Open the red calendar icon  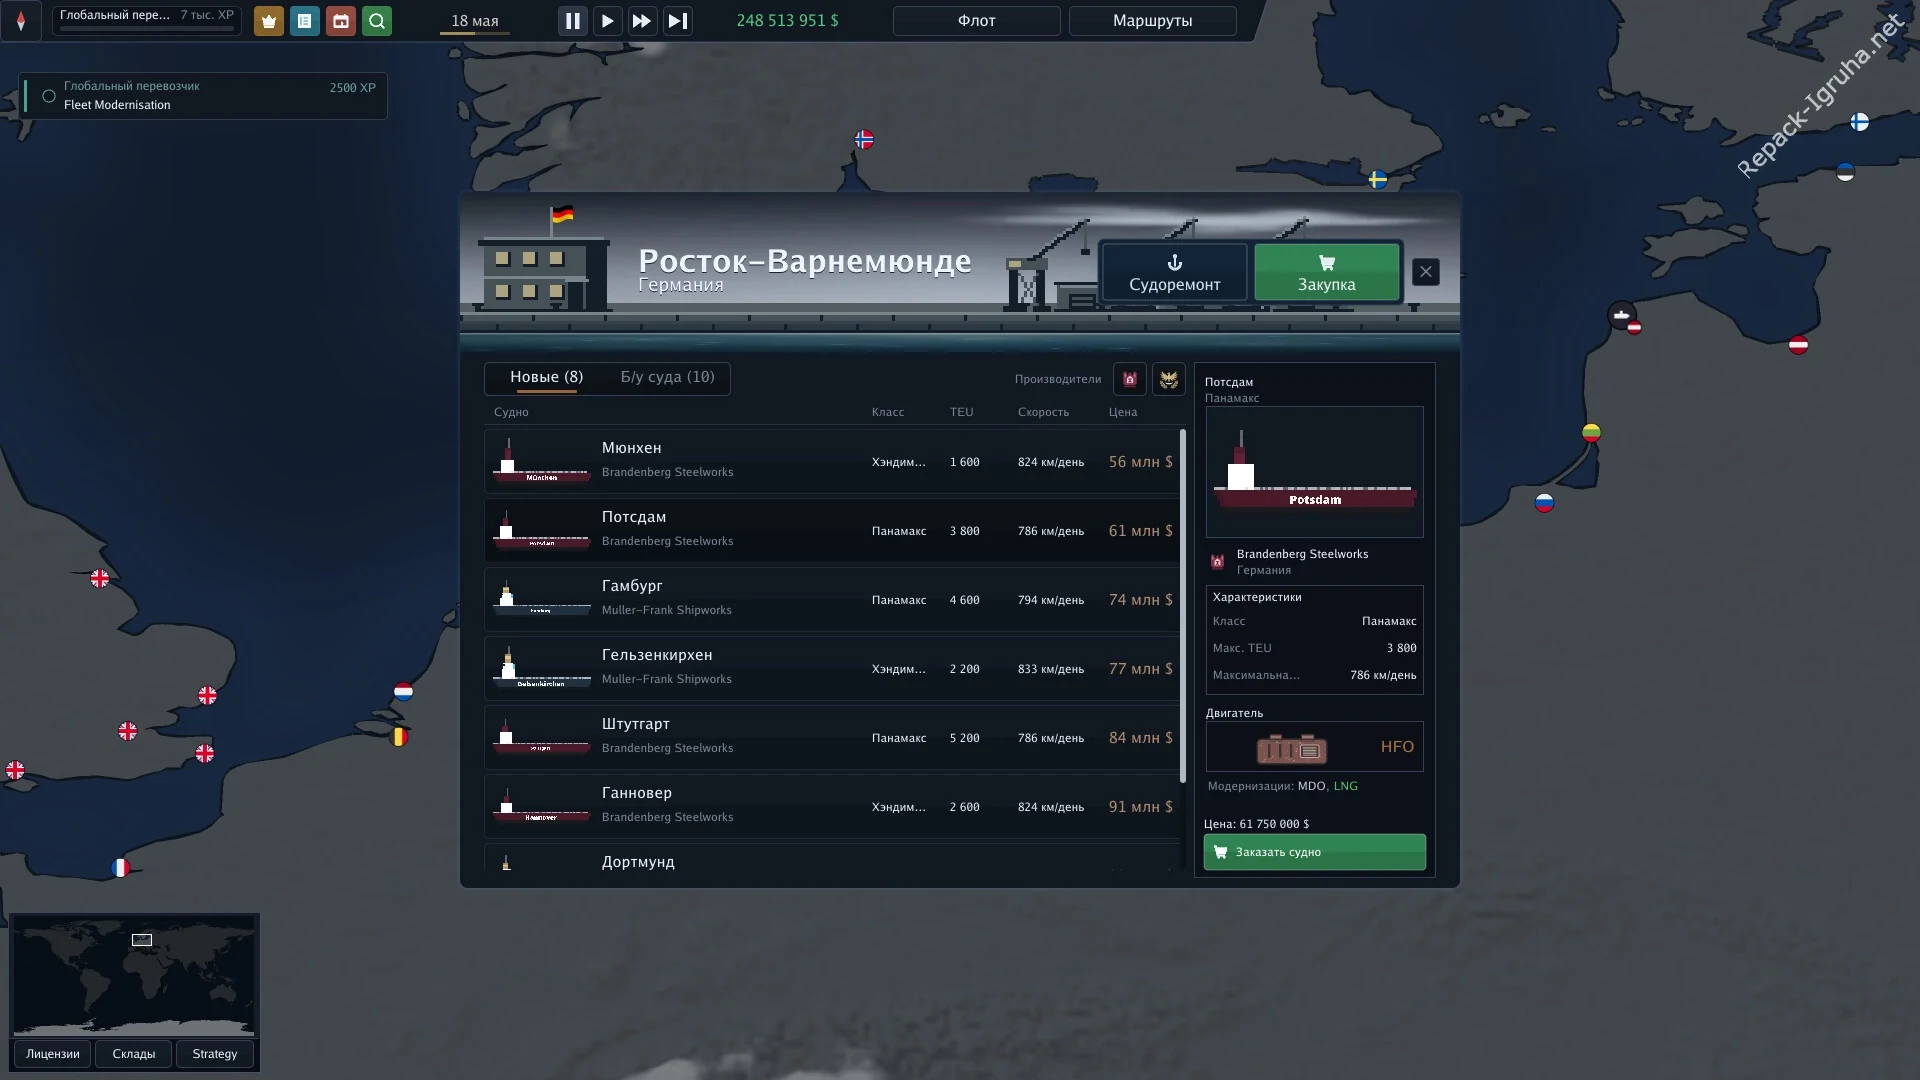(x=341, y=21)
